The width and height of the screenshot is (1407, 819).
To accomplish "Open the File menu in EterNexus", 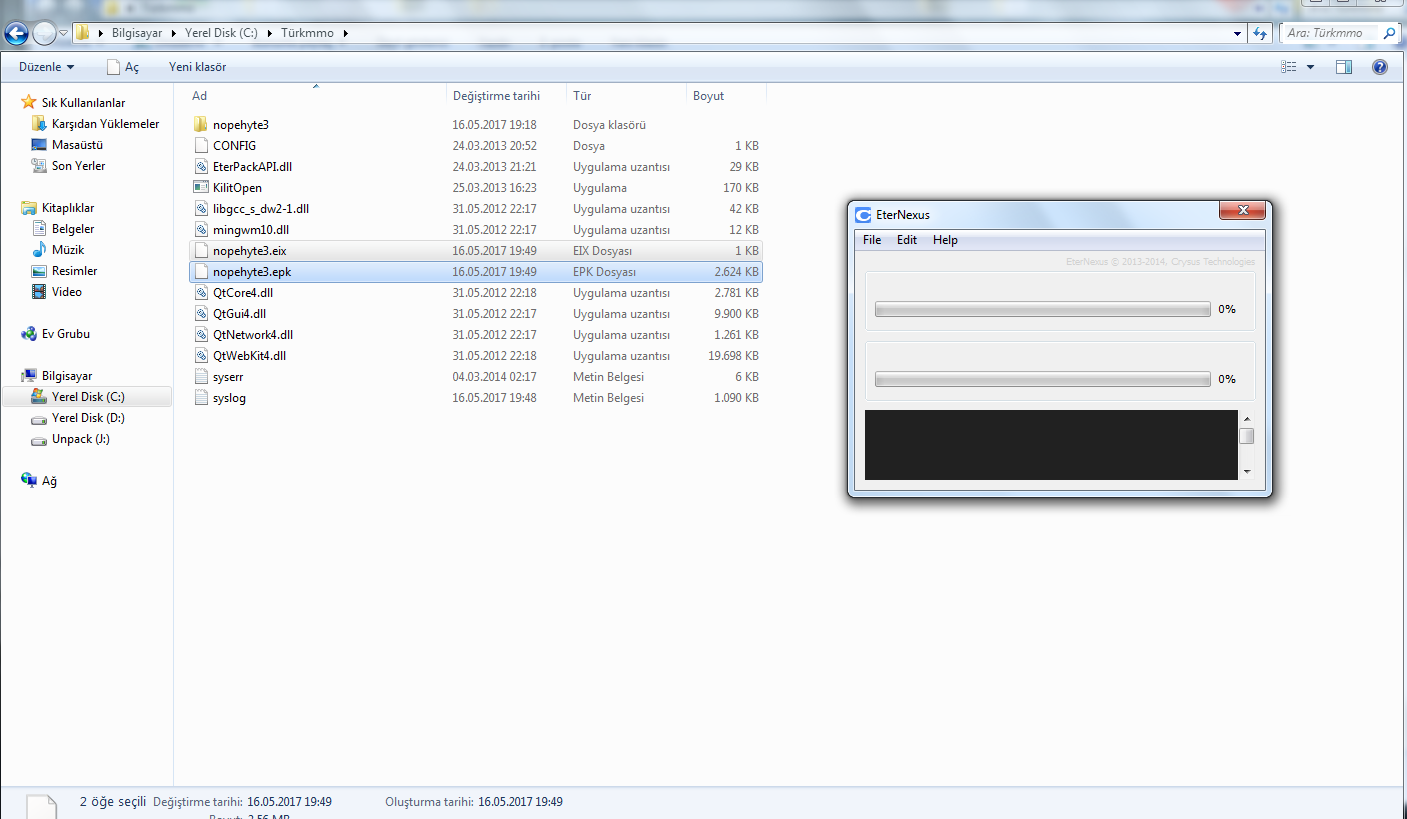I will tap(872, 240).
